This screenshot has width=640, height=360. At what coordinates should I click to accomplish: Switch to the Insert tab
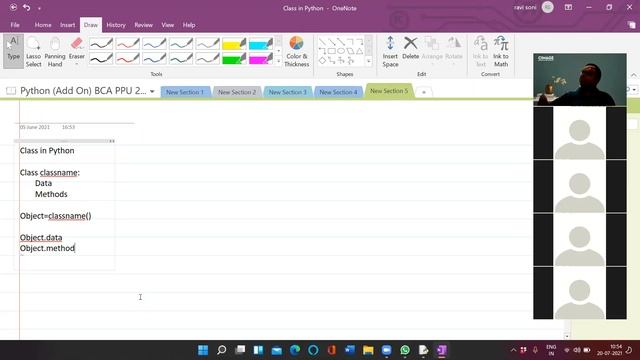[x=67, y=25]
